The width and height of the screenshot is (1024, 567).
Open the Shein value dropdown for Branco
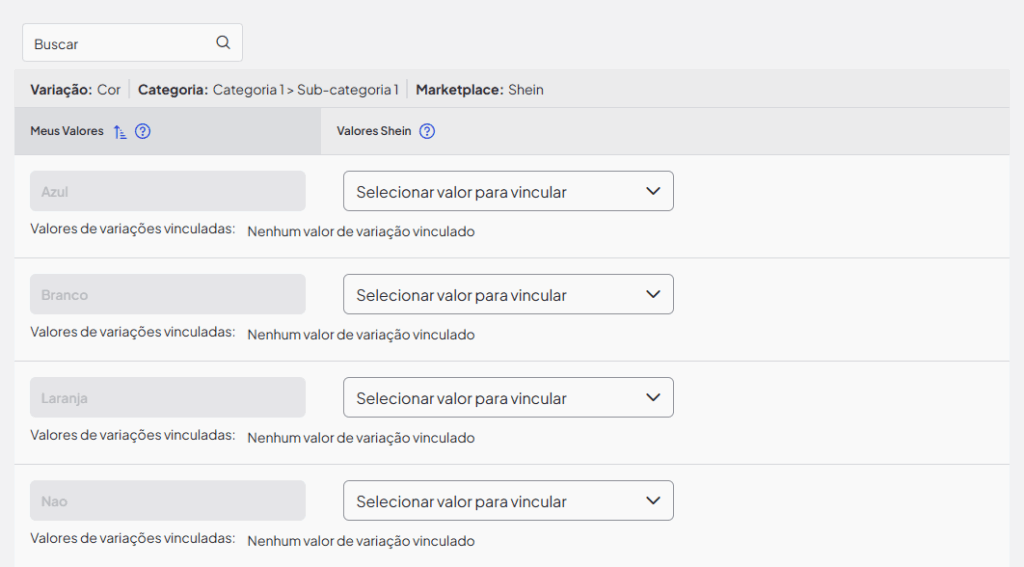tap(508, 294)
